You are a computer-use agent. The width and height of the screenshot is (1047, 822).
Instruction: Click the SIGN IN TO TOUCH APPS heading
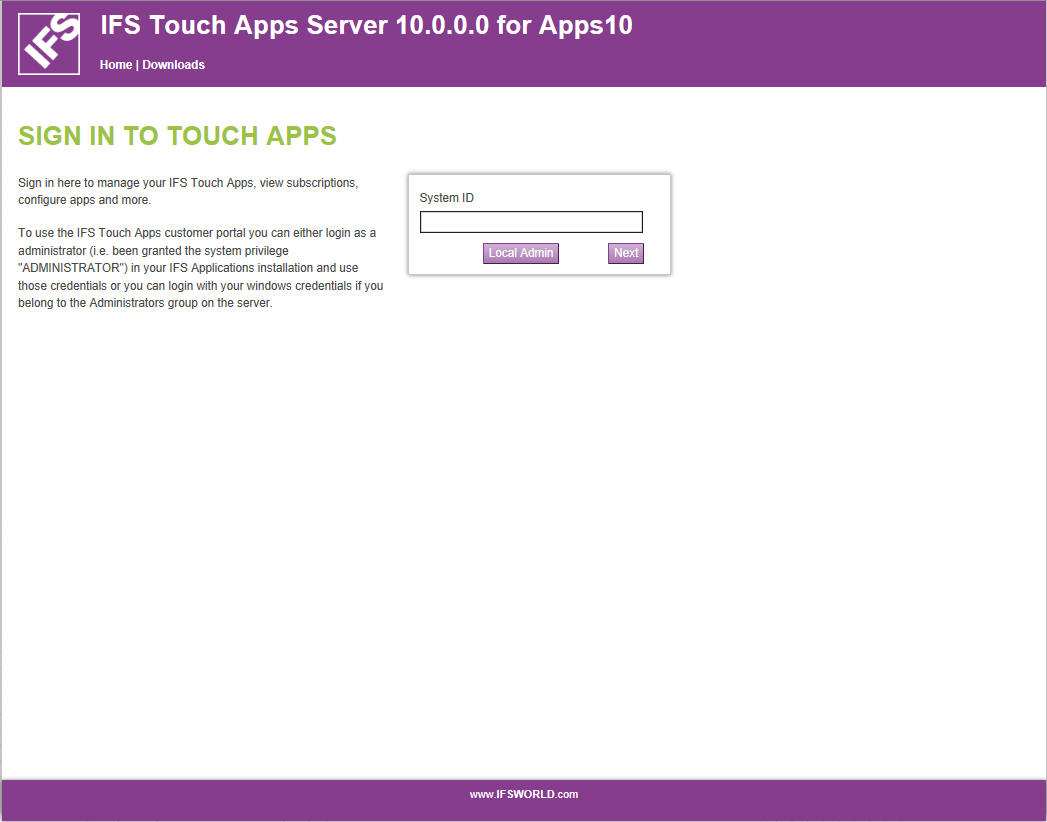tap(177, 136)
